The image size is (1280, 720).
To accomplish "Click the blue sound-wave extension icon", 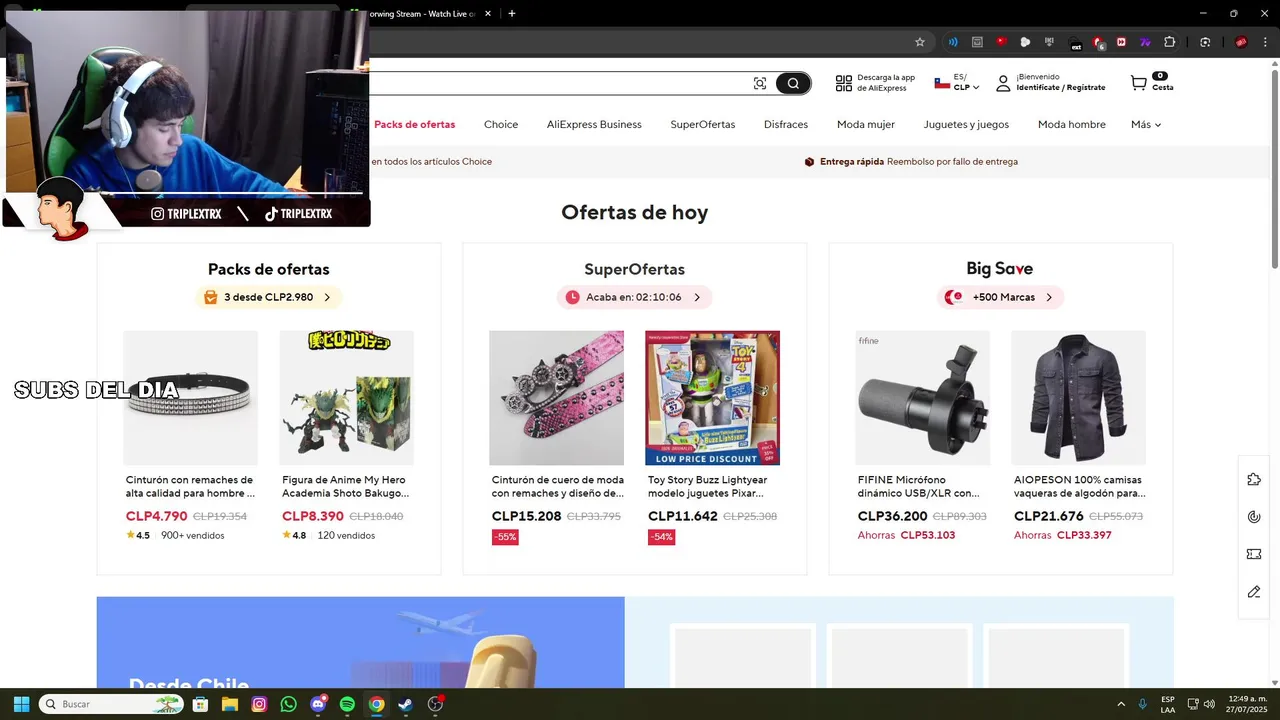I will coord(953,42).
